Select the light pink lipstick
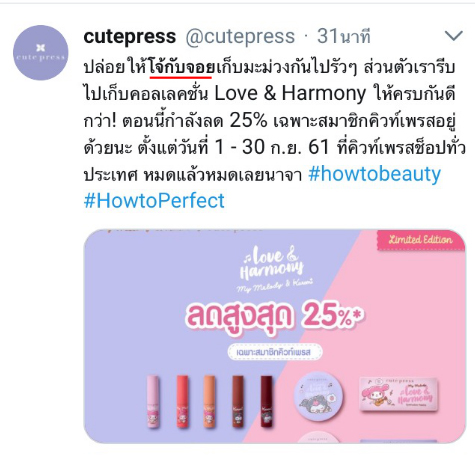Image resolution: width=475 pixels, height=455 pixels. click(x=153, y=402)
